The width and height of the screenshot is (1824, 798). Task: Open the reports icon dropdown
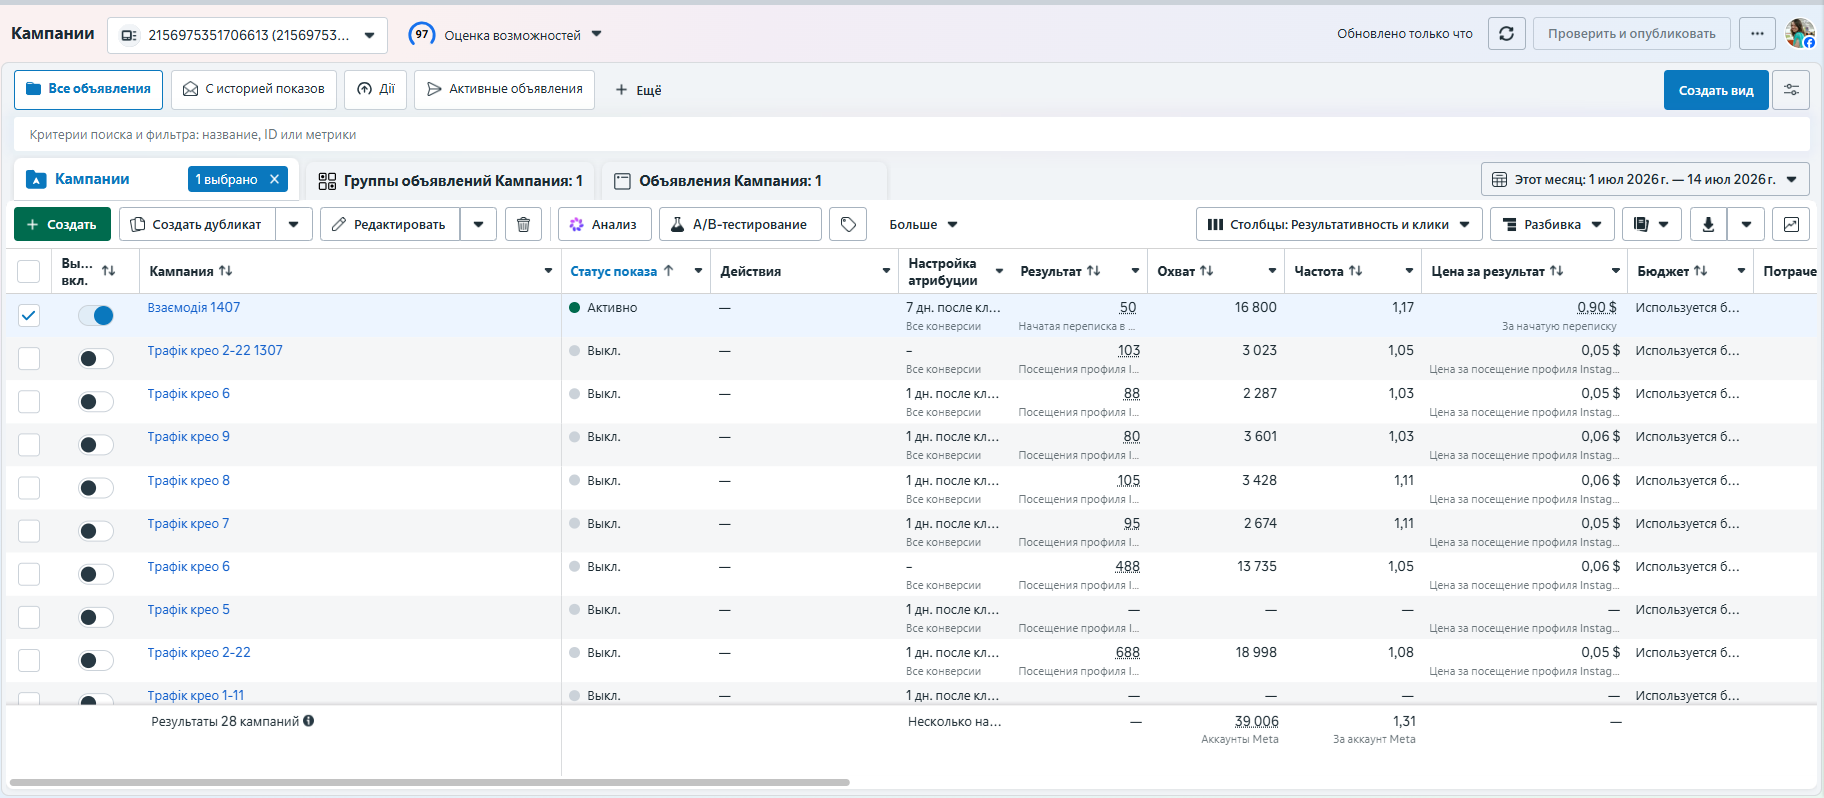1652,225
